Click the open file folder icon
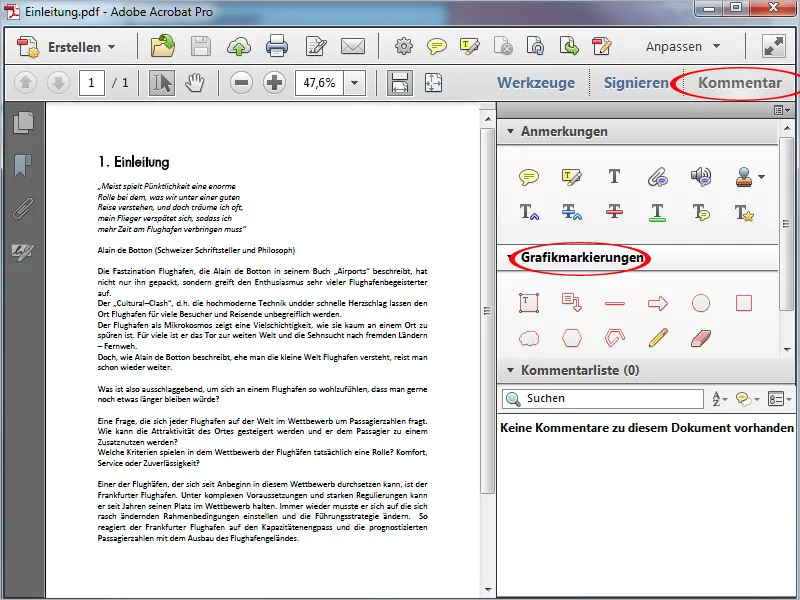The height and width of the screenshot is (600, 800). click(x=163, y=46)
